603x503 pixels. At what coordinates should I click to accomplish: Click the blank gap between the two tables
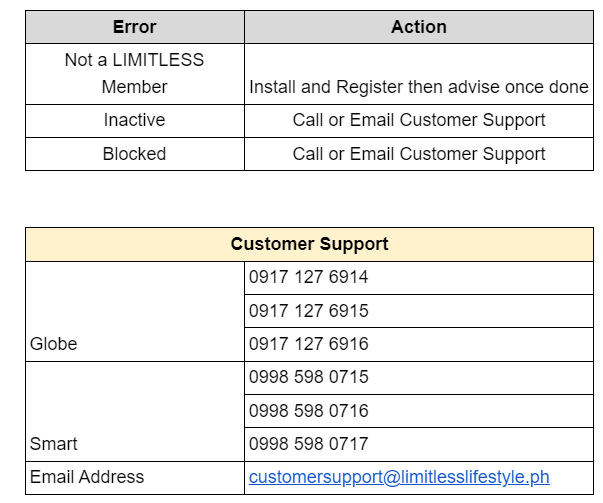coord(309,199)
